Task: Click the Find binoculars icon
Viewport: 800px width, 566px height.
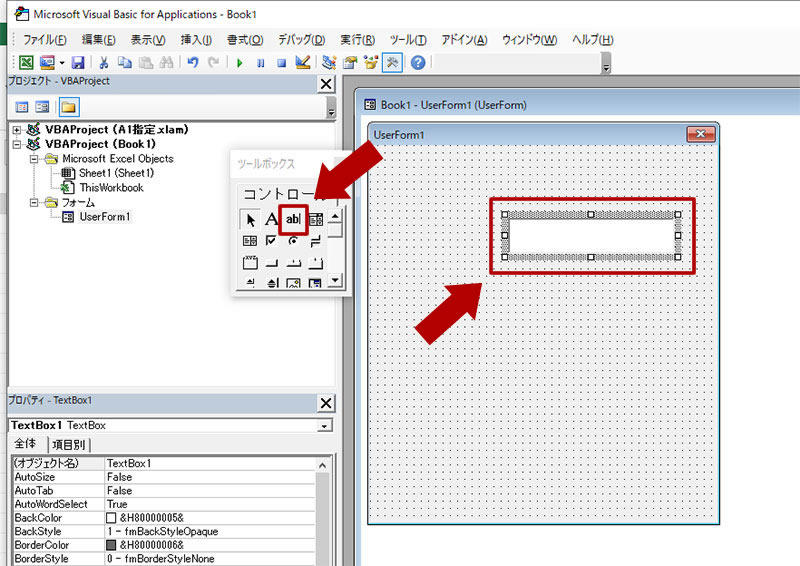Action: pyautogui.click(x=166, y=63)
